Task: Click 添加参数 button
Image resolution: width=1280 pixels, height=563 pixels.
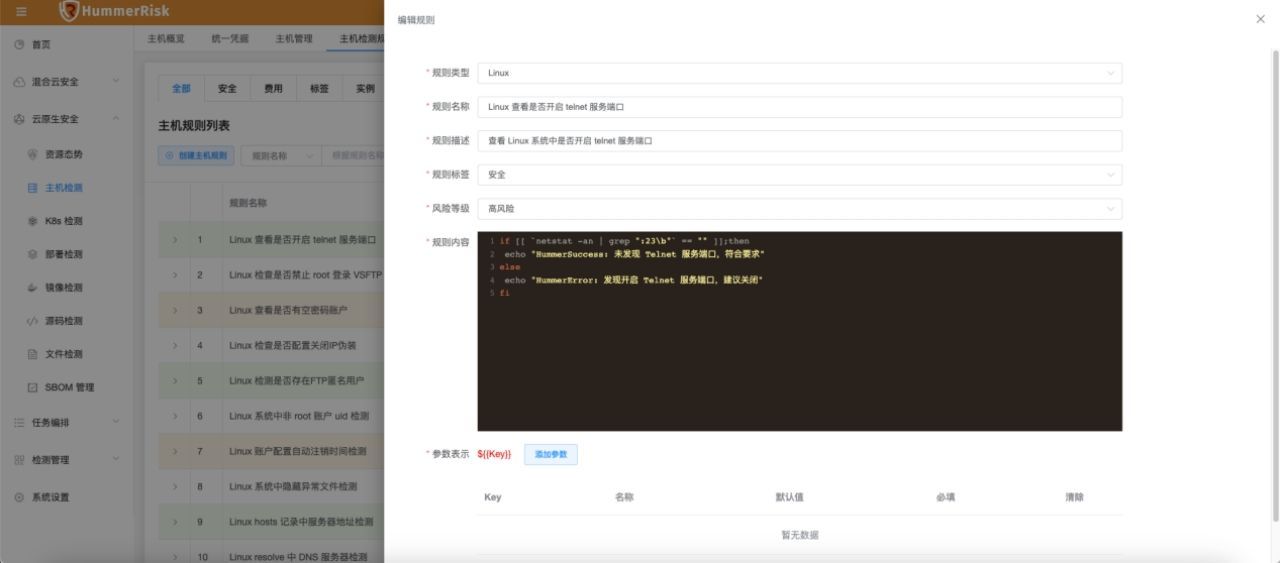Action: coord(550,455)
